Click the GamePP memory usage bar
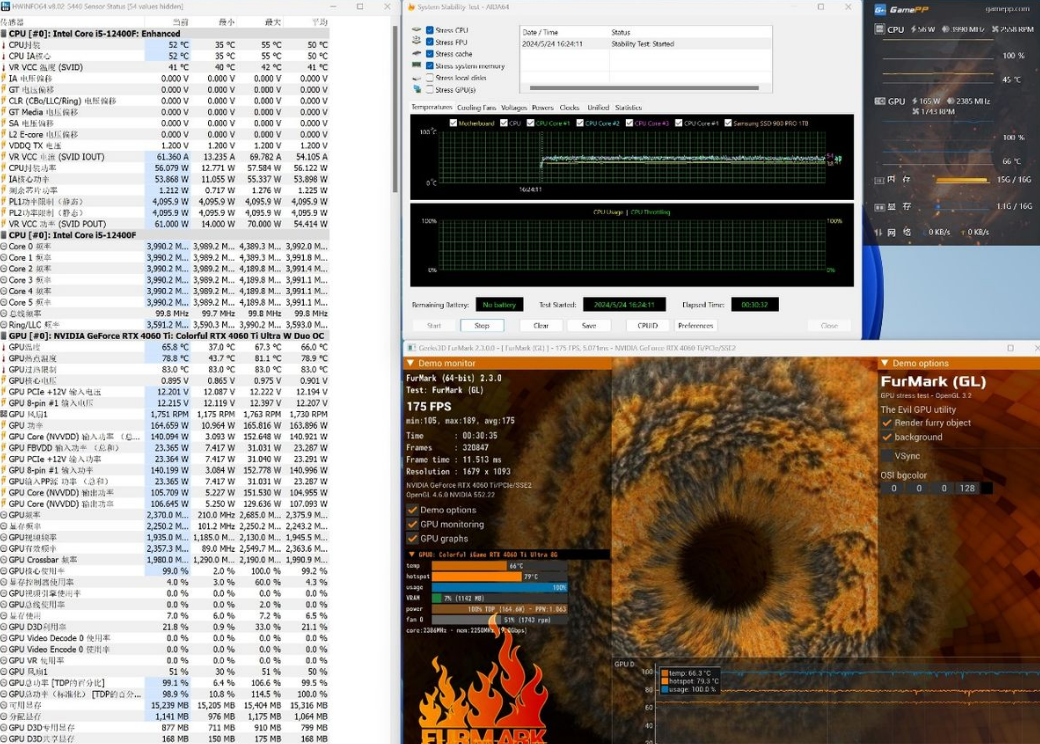This screenshot has height=744, width=1040. point(964,180)
